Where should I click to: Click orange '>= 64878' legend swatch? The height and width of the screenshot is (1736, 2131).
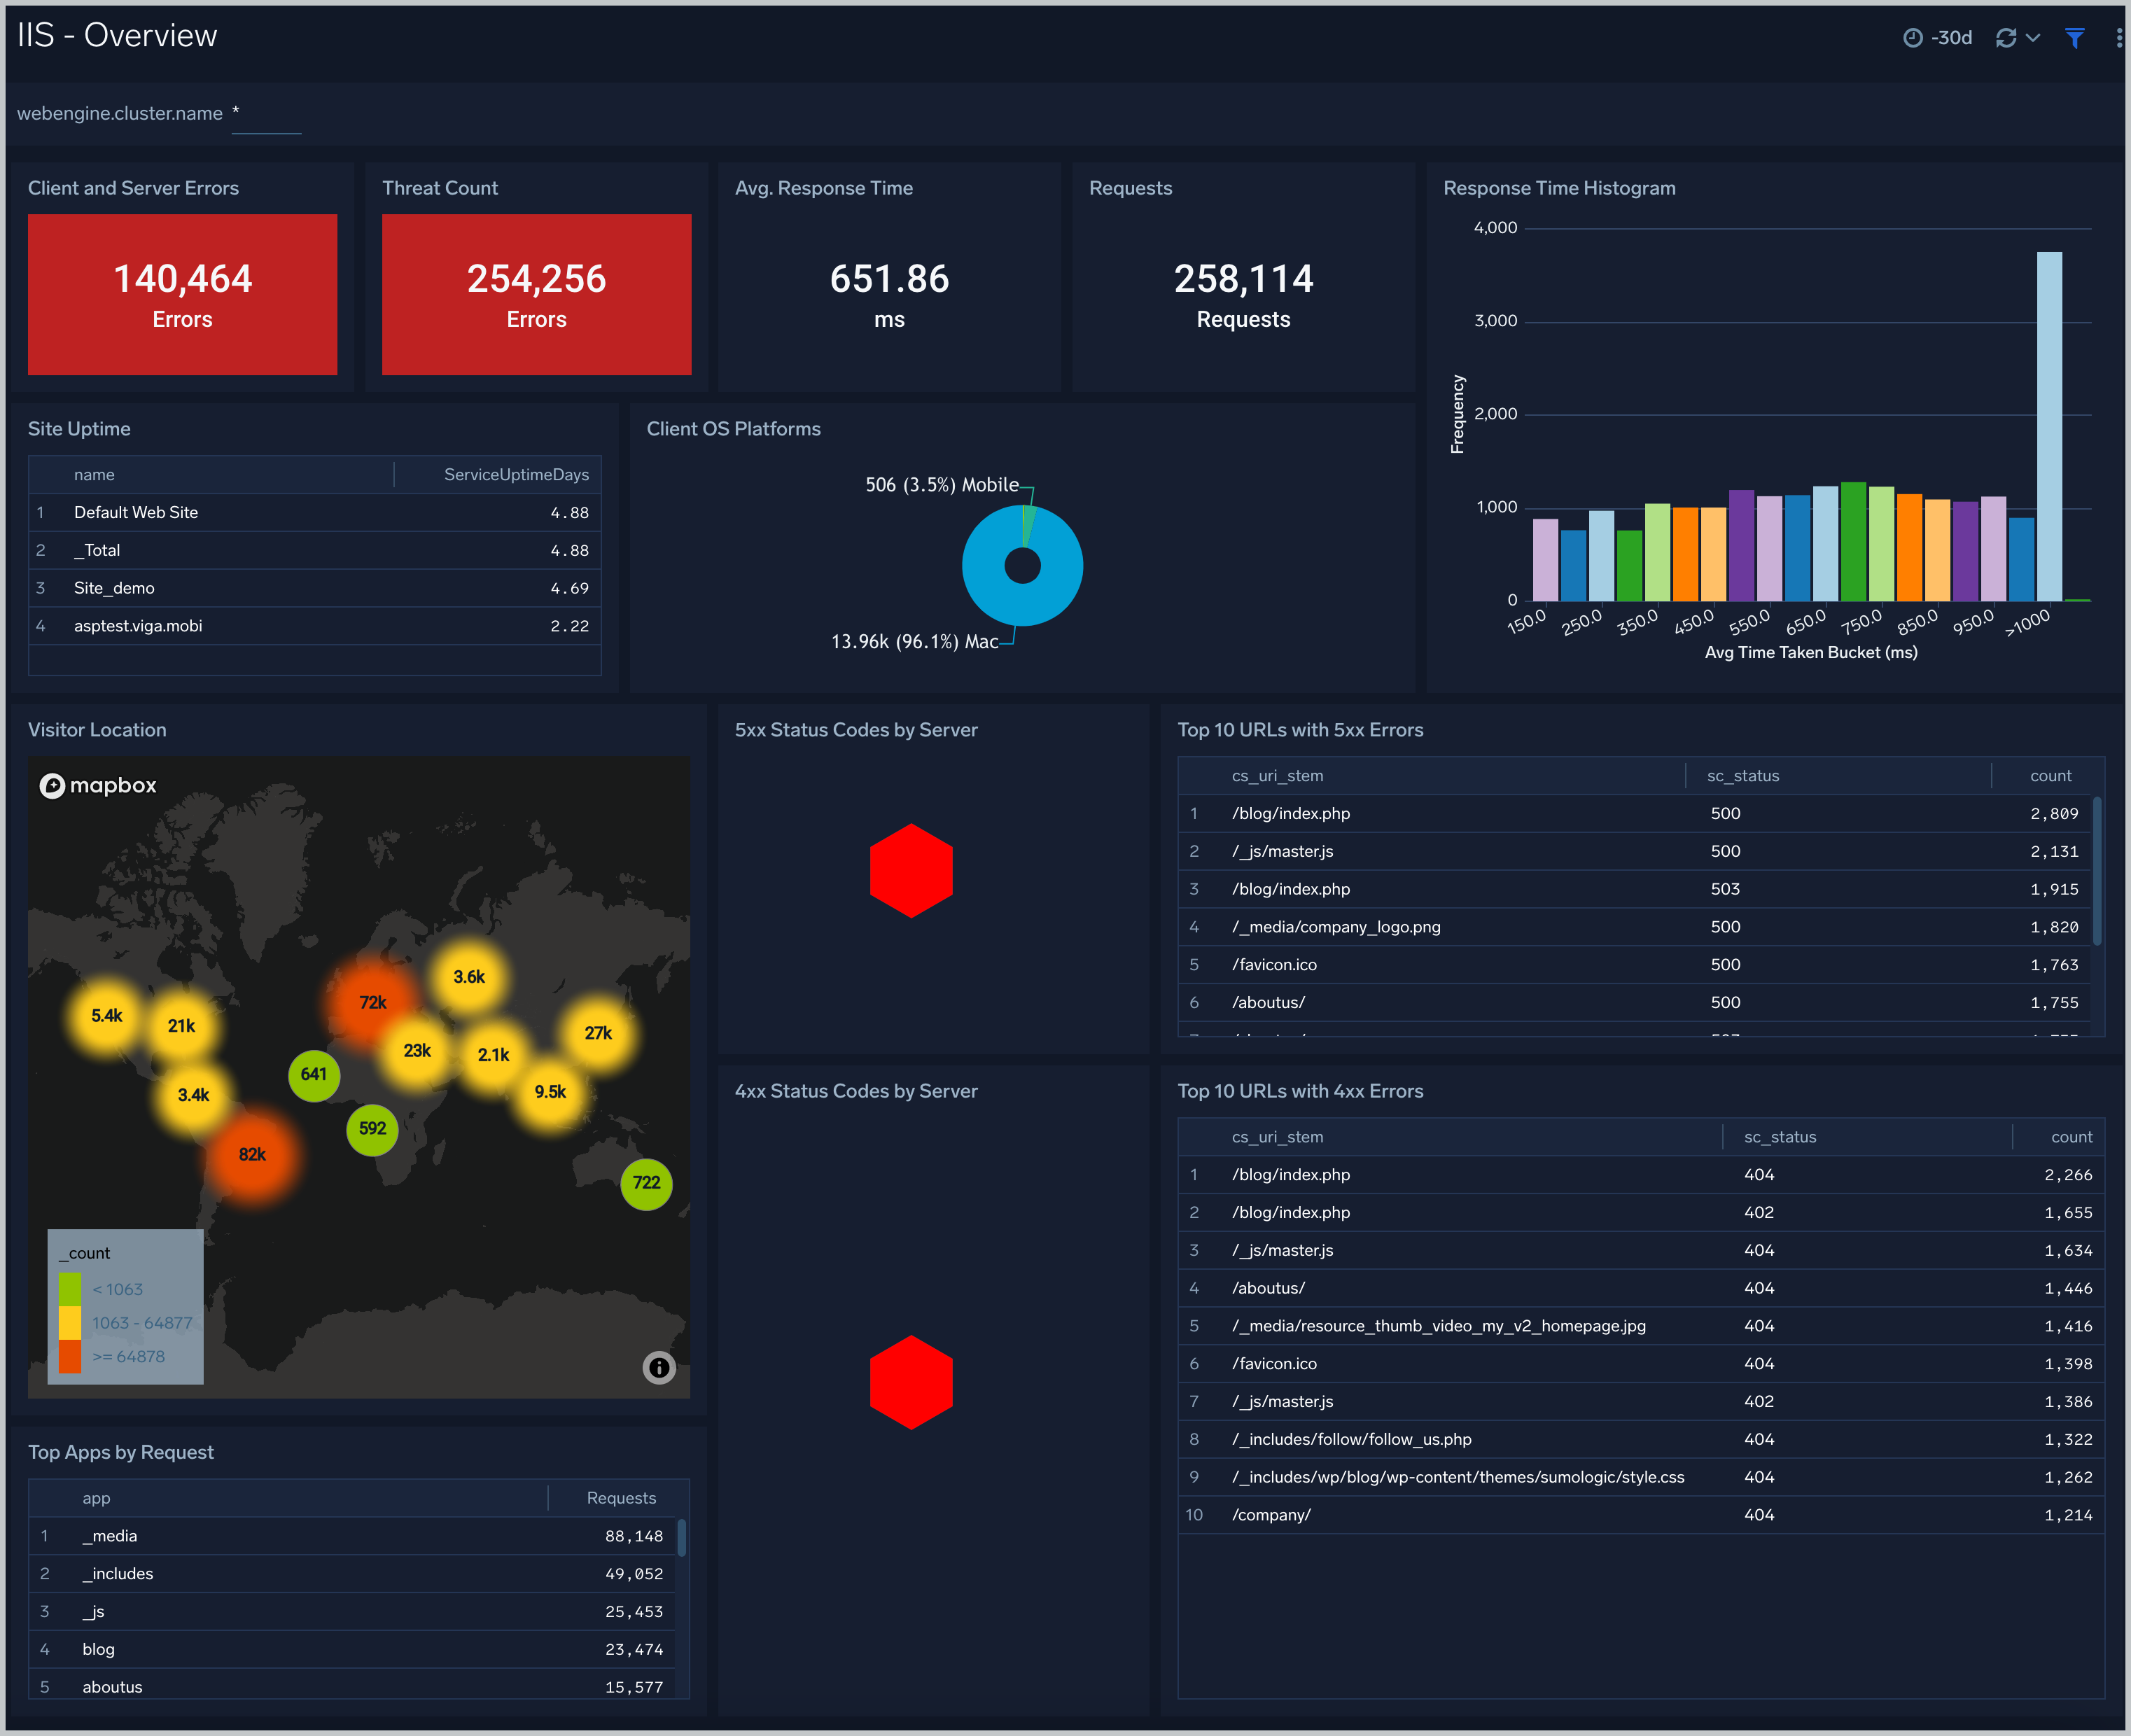[x=70, y=1356]
